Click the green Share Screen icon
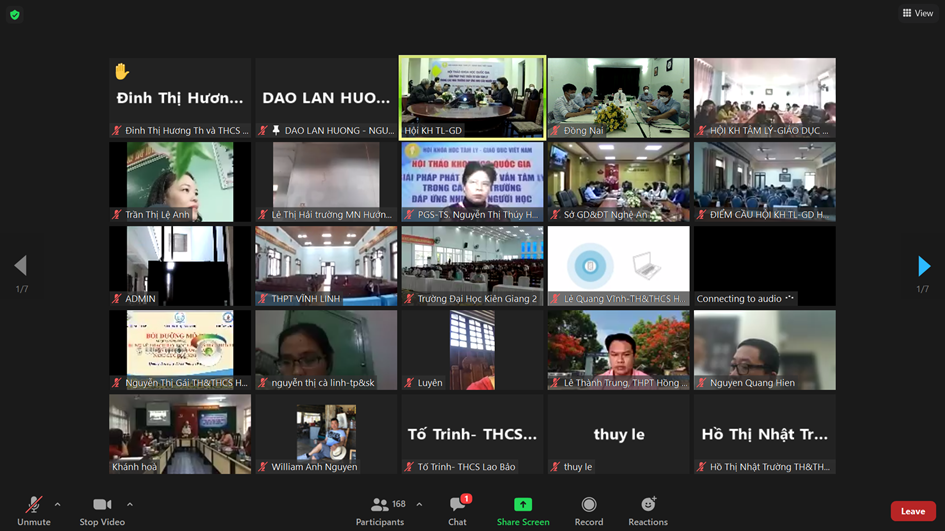 522,505
